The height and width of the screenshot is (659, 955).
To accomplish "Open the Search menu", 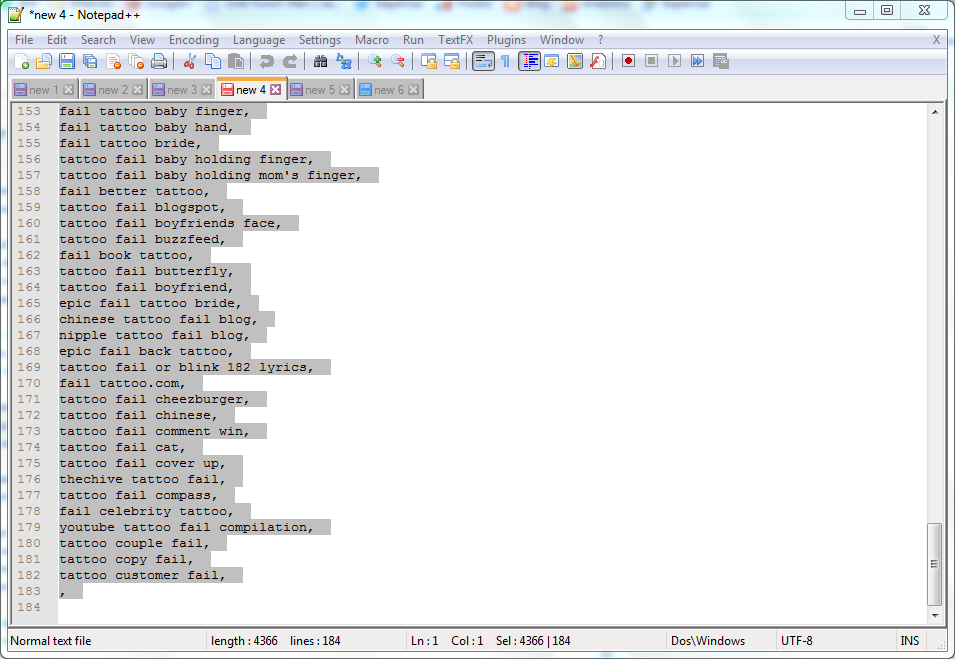I will pyautogui.click(x=98, y=40).
